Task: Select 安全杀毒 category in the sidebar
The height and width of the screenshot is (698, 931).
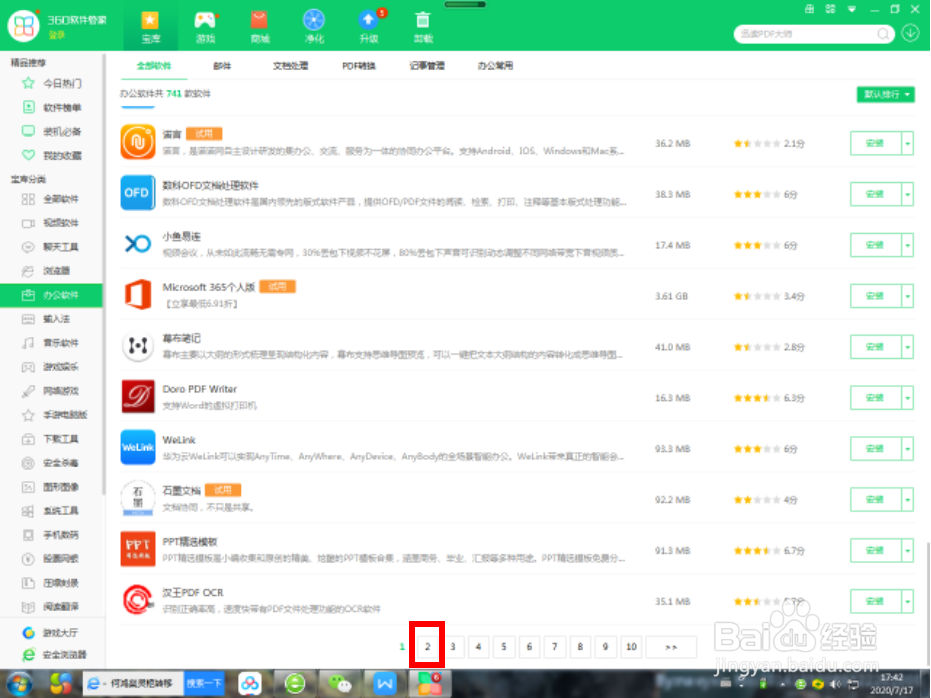Action: coord(50,463)
